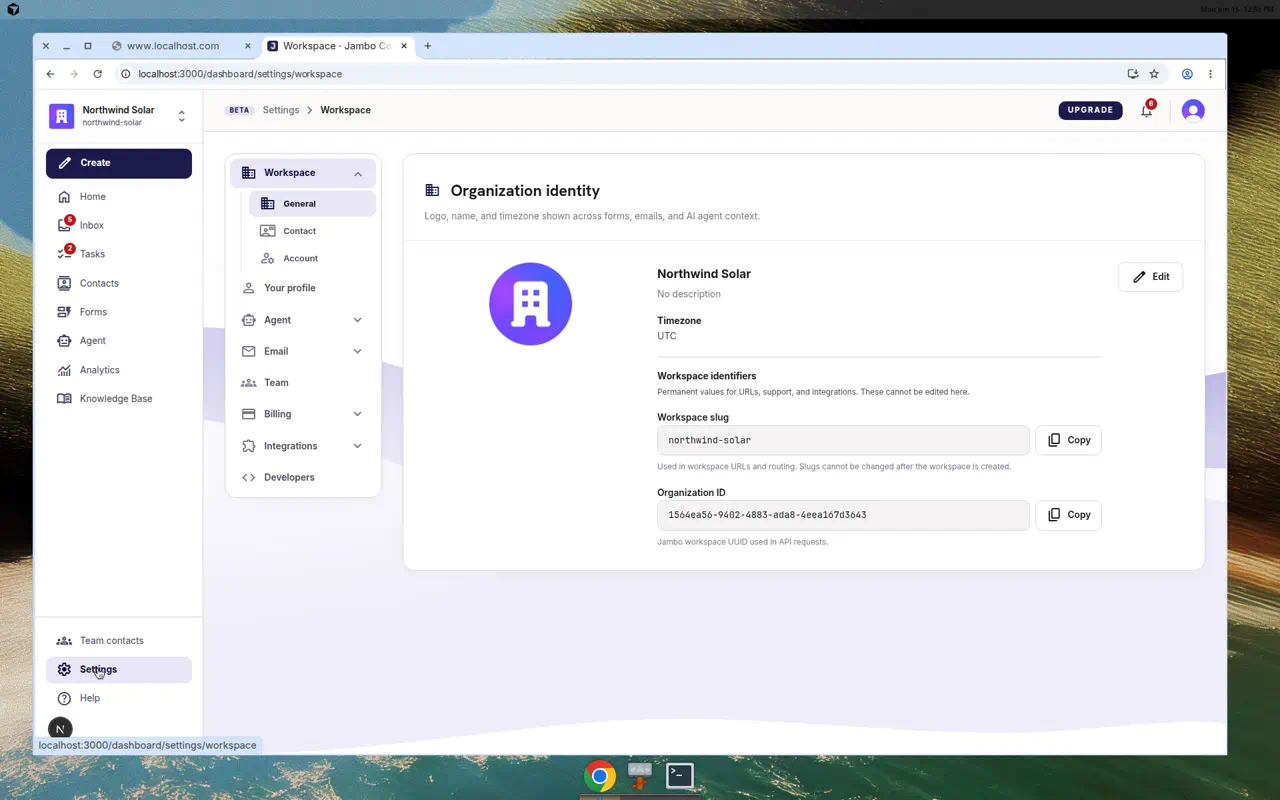Reload the page in browser toolbar
The image size is (1280, 800).
tap(97, 74)
